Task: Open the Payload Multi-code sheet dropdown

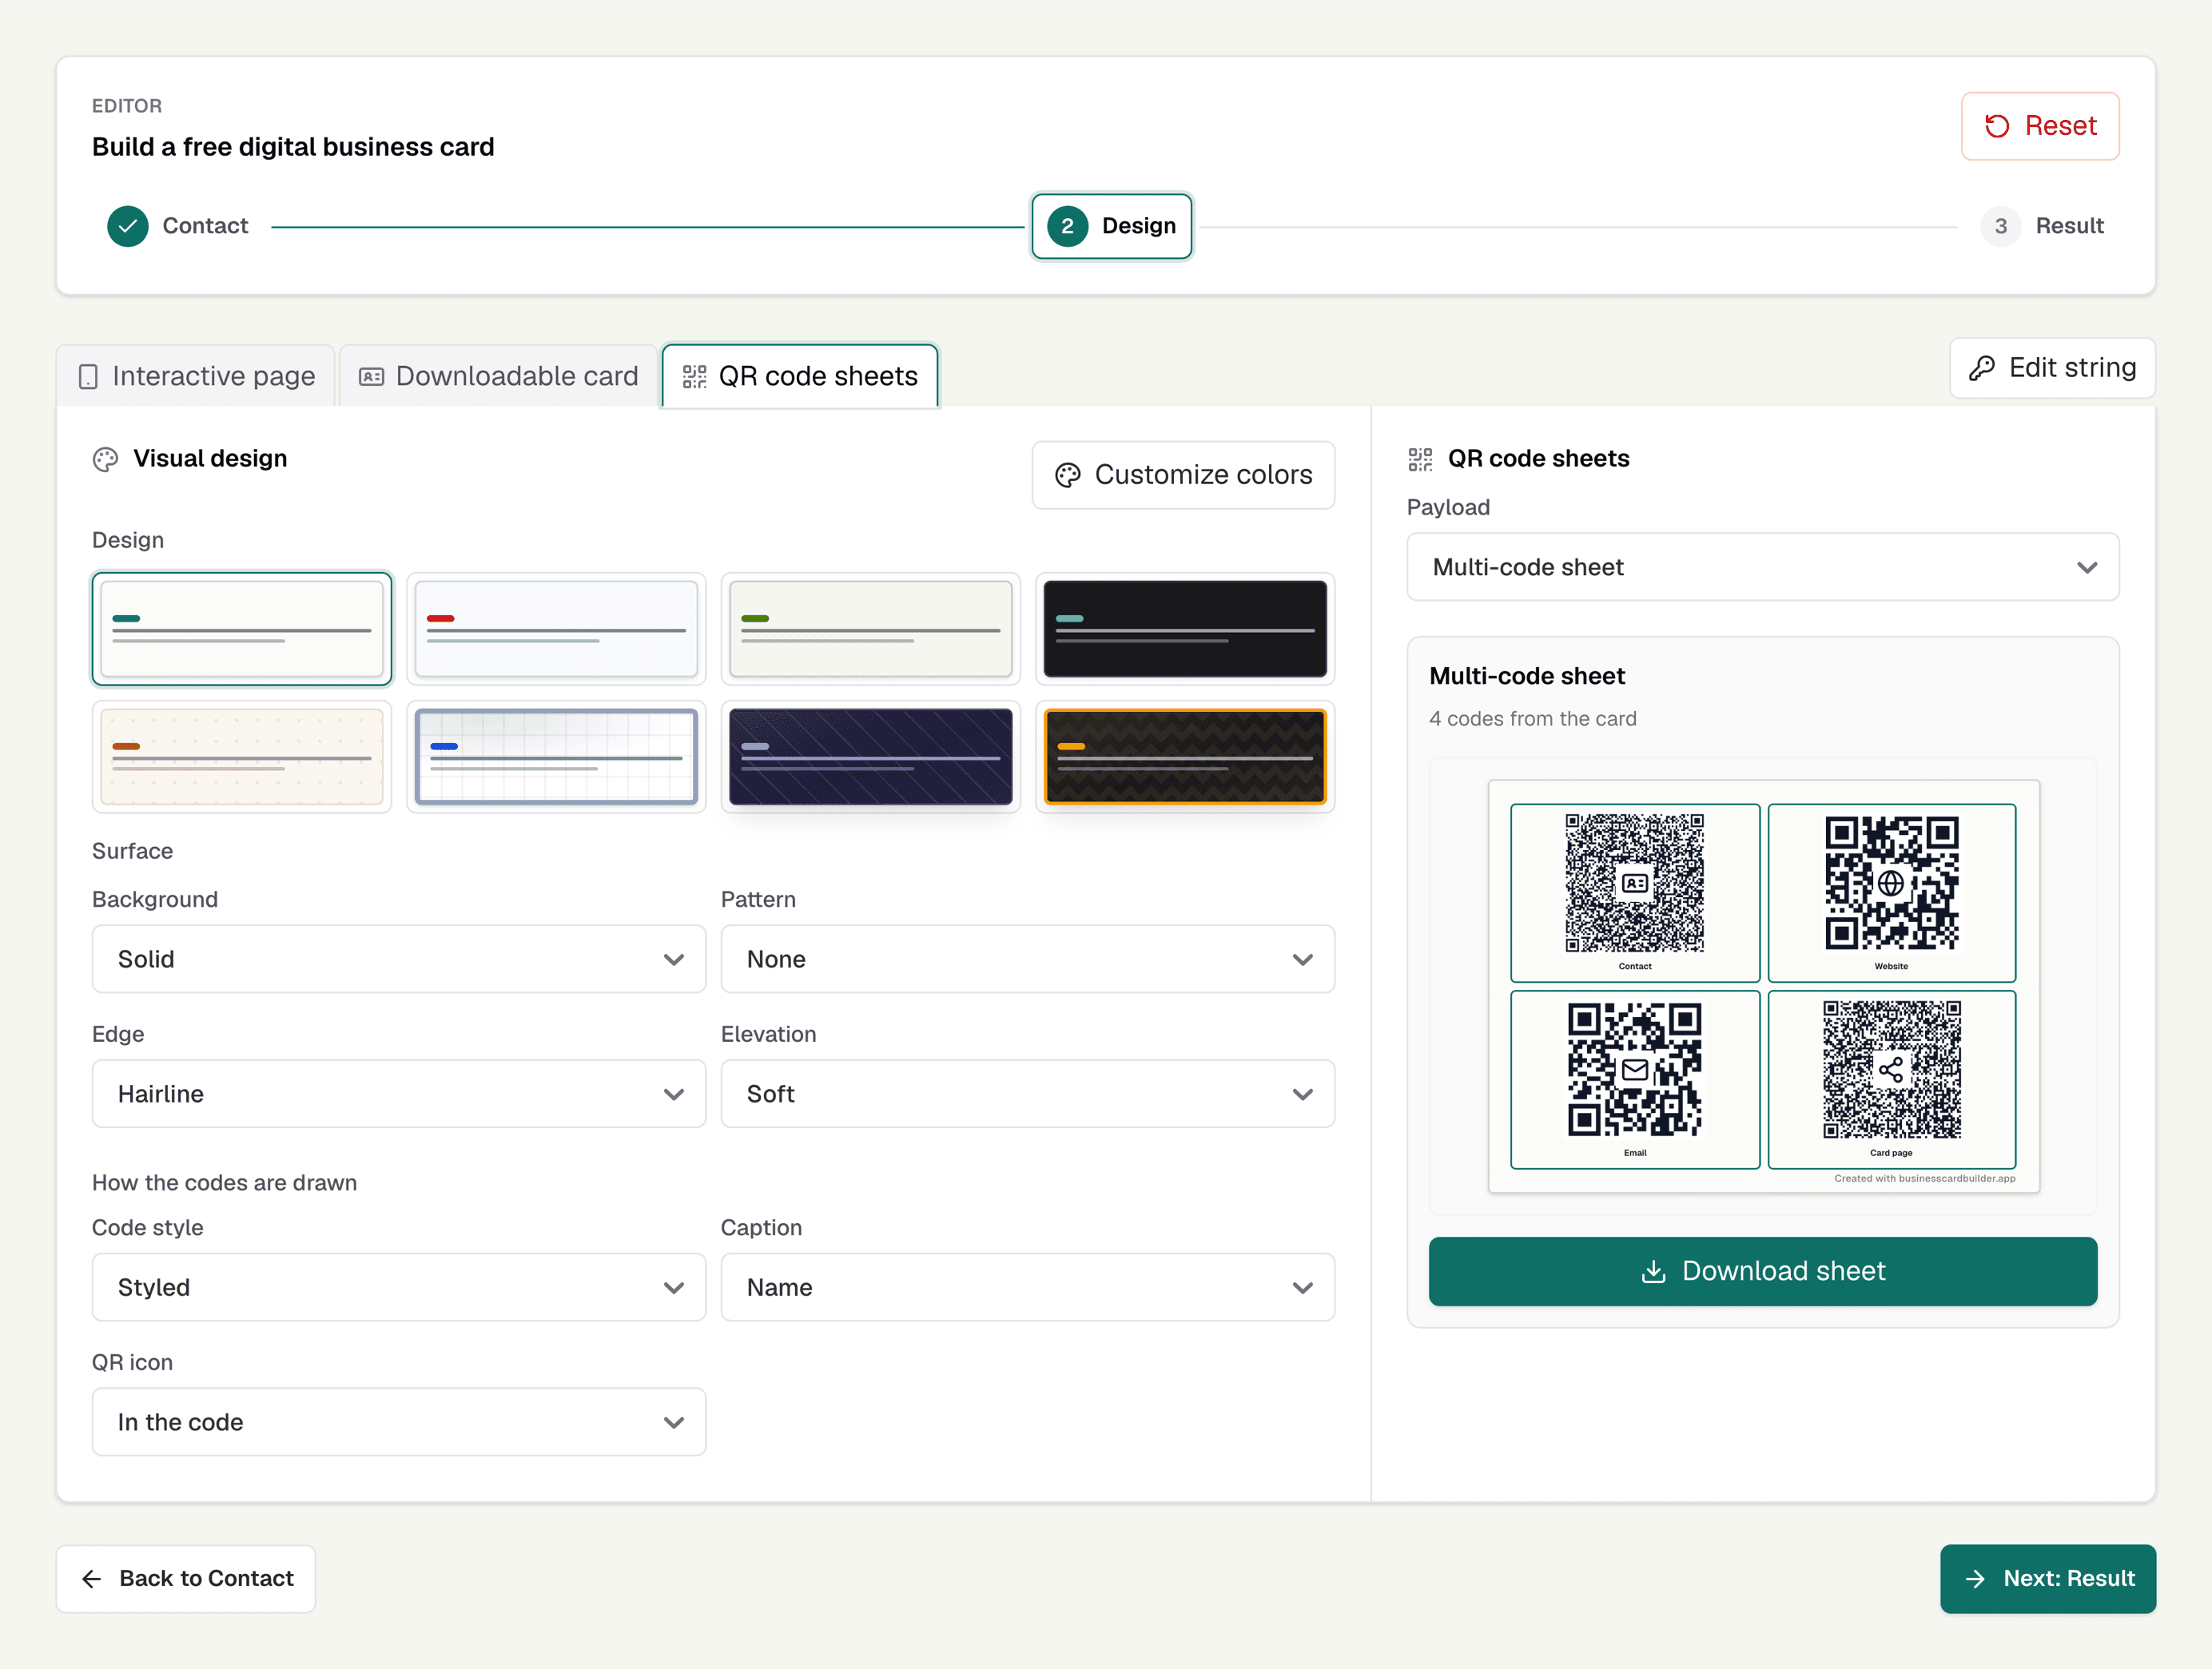Action: pos(1763,567)
